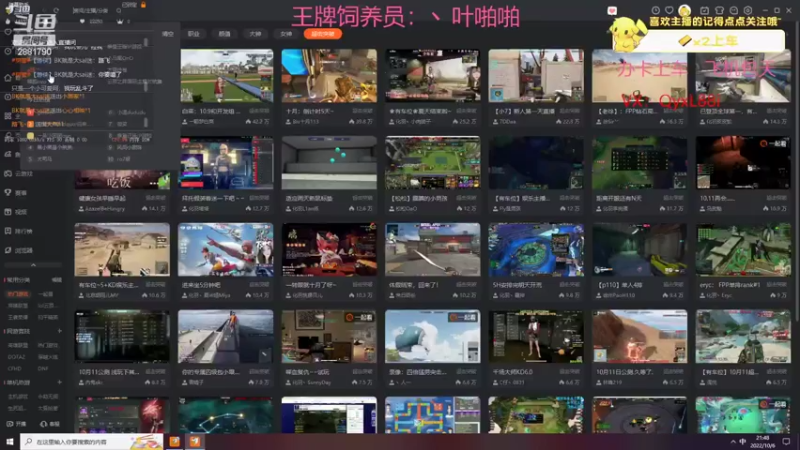
Task: Open the 赛事 trophy sidebar item
Action: tap(16, 193)
